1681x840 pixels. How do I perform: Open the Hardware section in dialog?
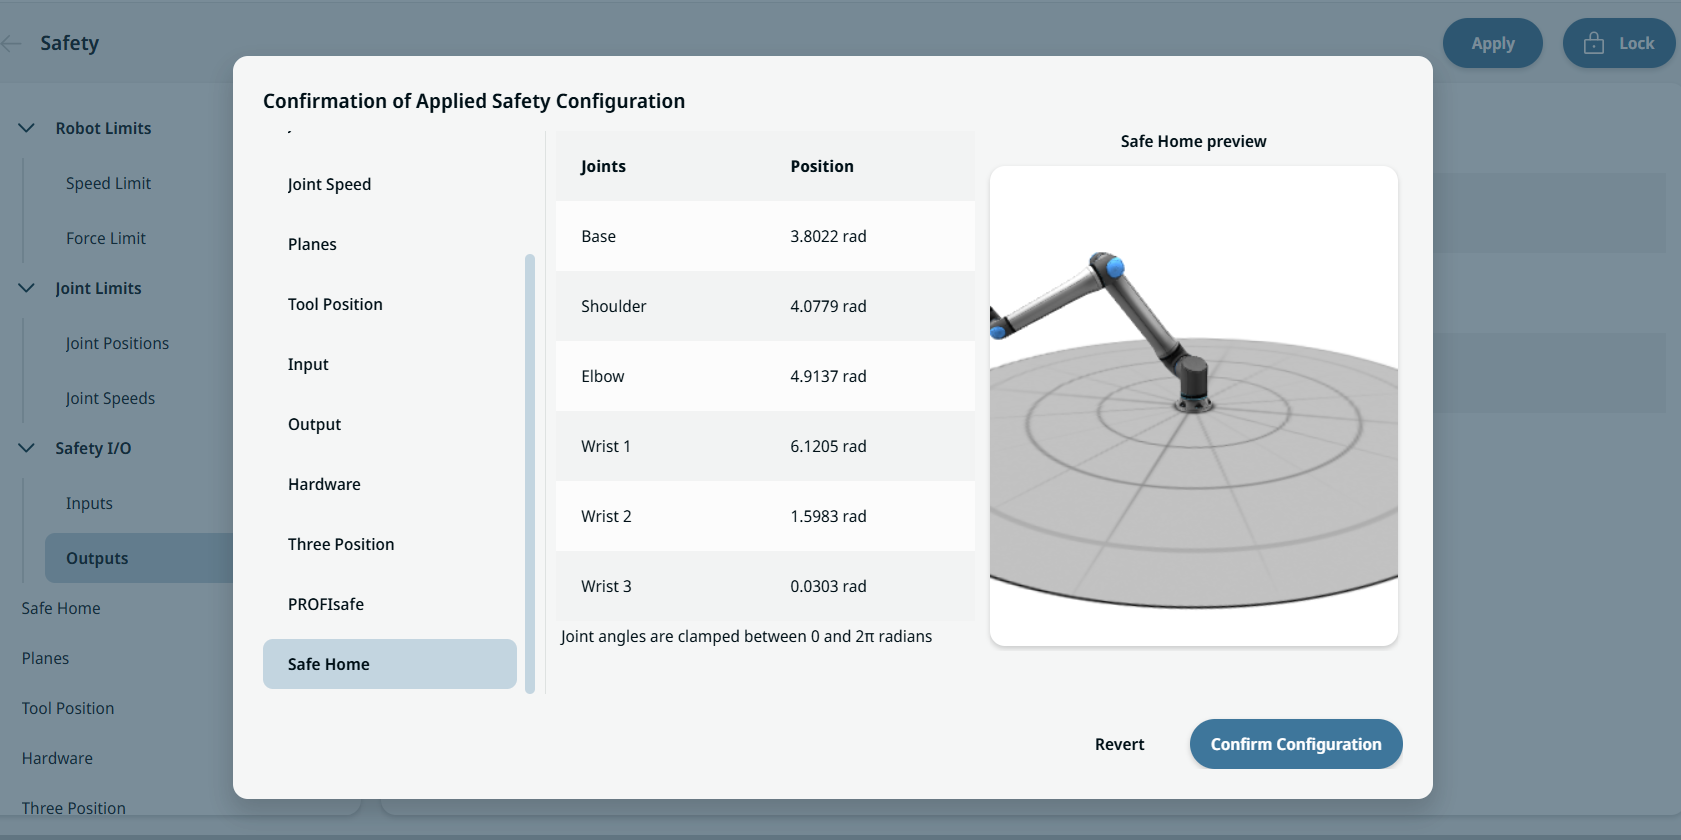tap(324, 484)
